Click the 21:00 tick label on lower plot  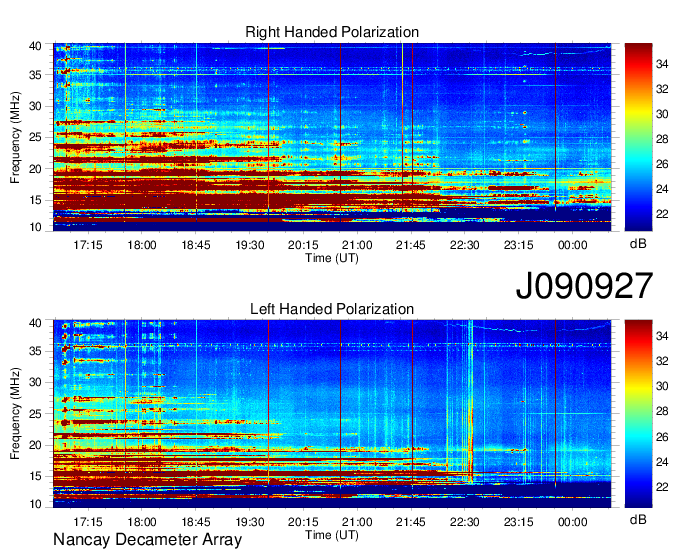click(x=357, y=522)
